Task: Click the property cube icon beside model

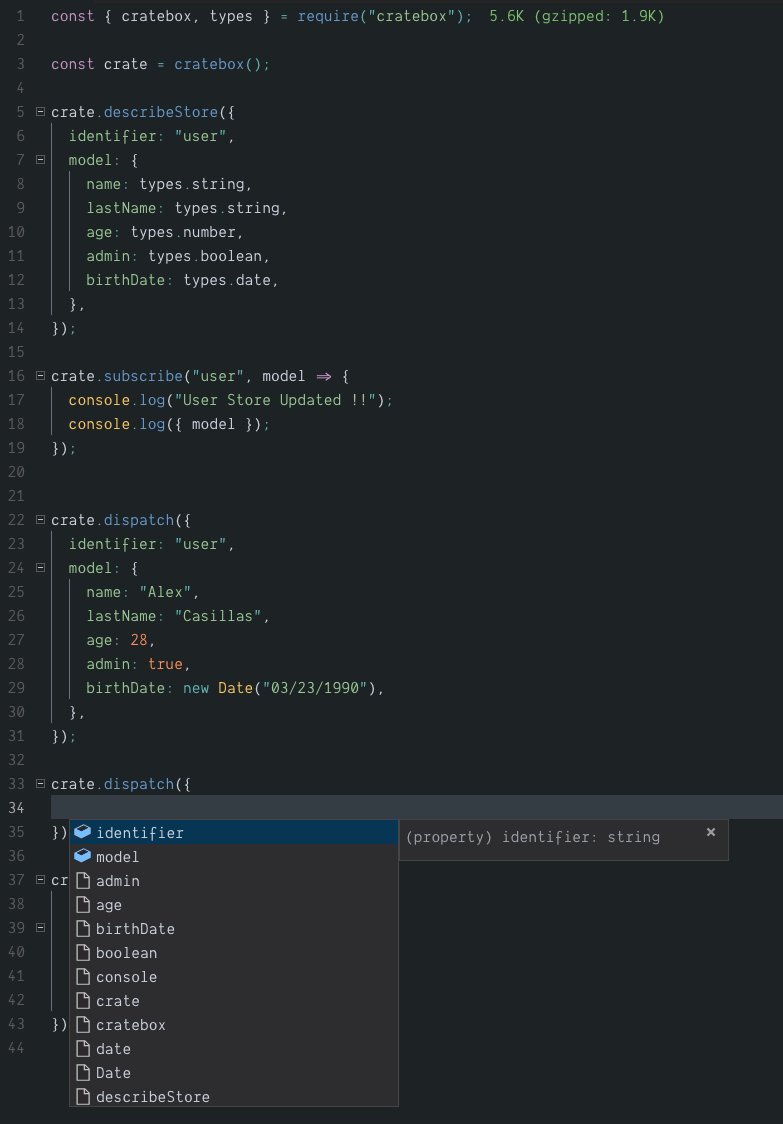Action: click(83, 856)
